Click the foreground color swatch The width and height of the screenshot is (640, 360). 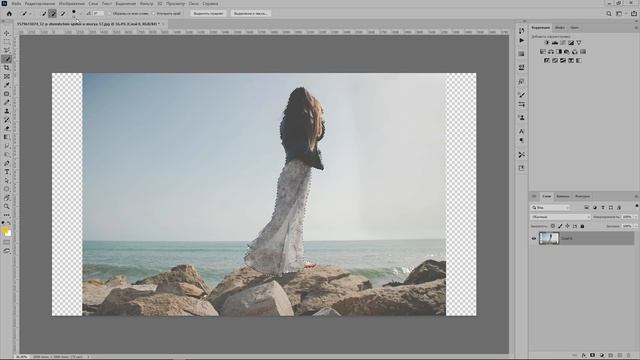point(4,230)
